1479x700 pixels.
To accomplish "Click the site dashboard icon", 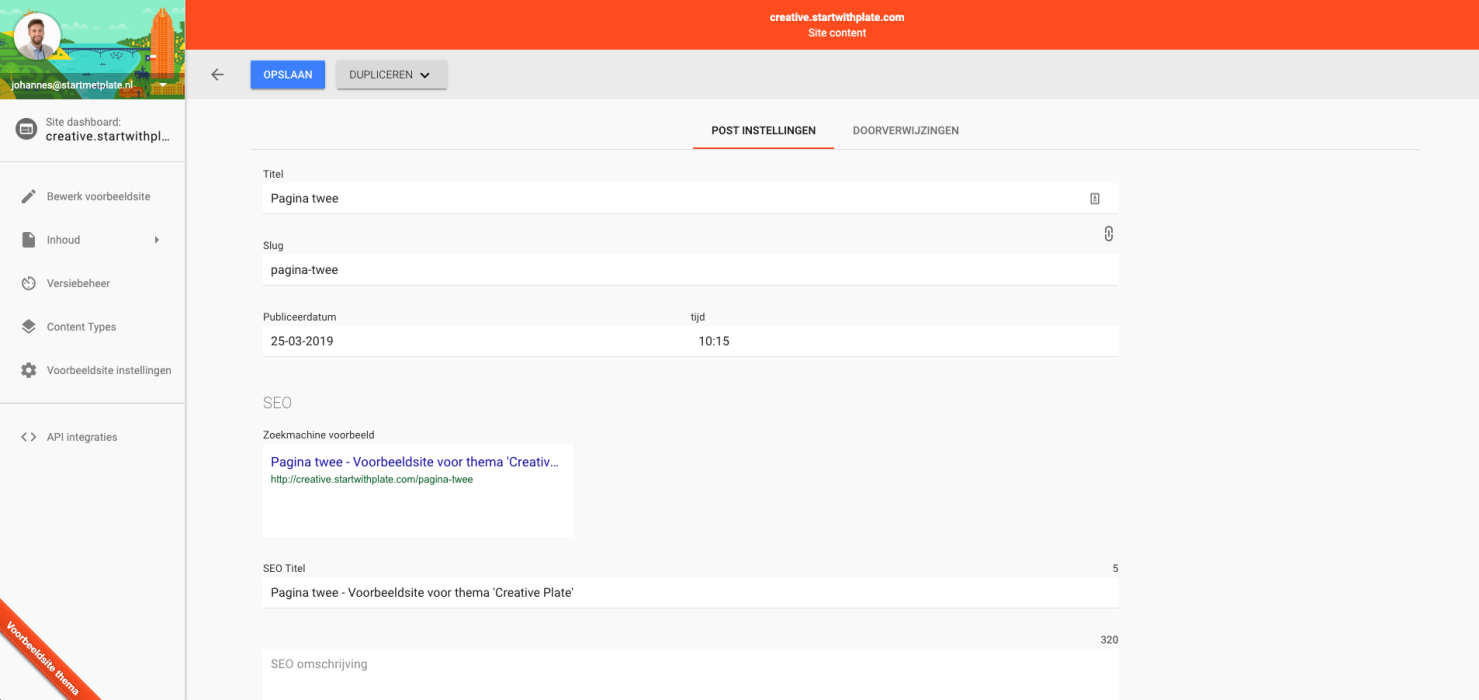I will coord(26,129).
